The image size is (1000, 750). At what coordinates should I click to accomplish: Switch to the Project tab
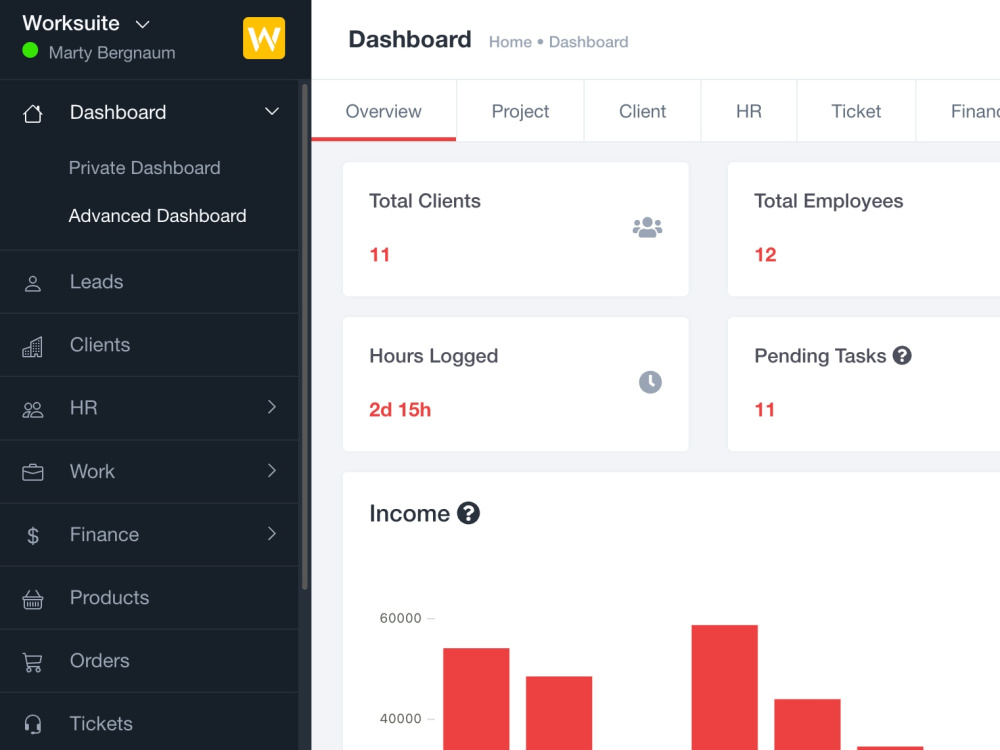tap(520, 111)
